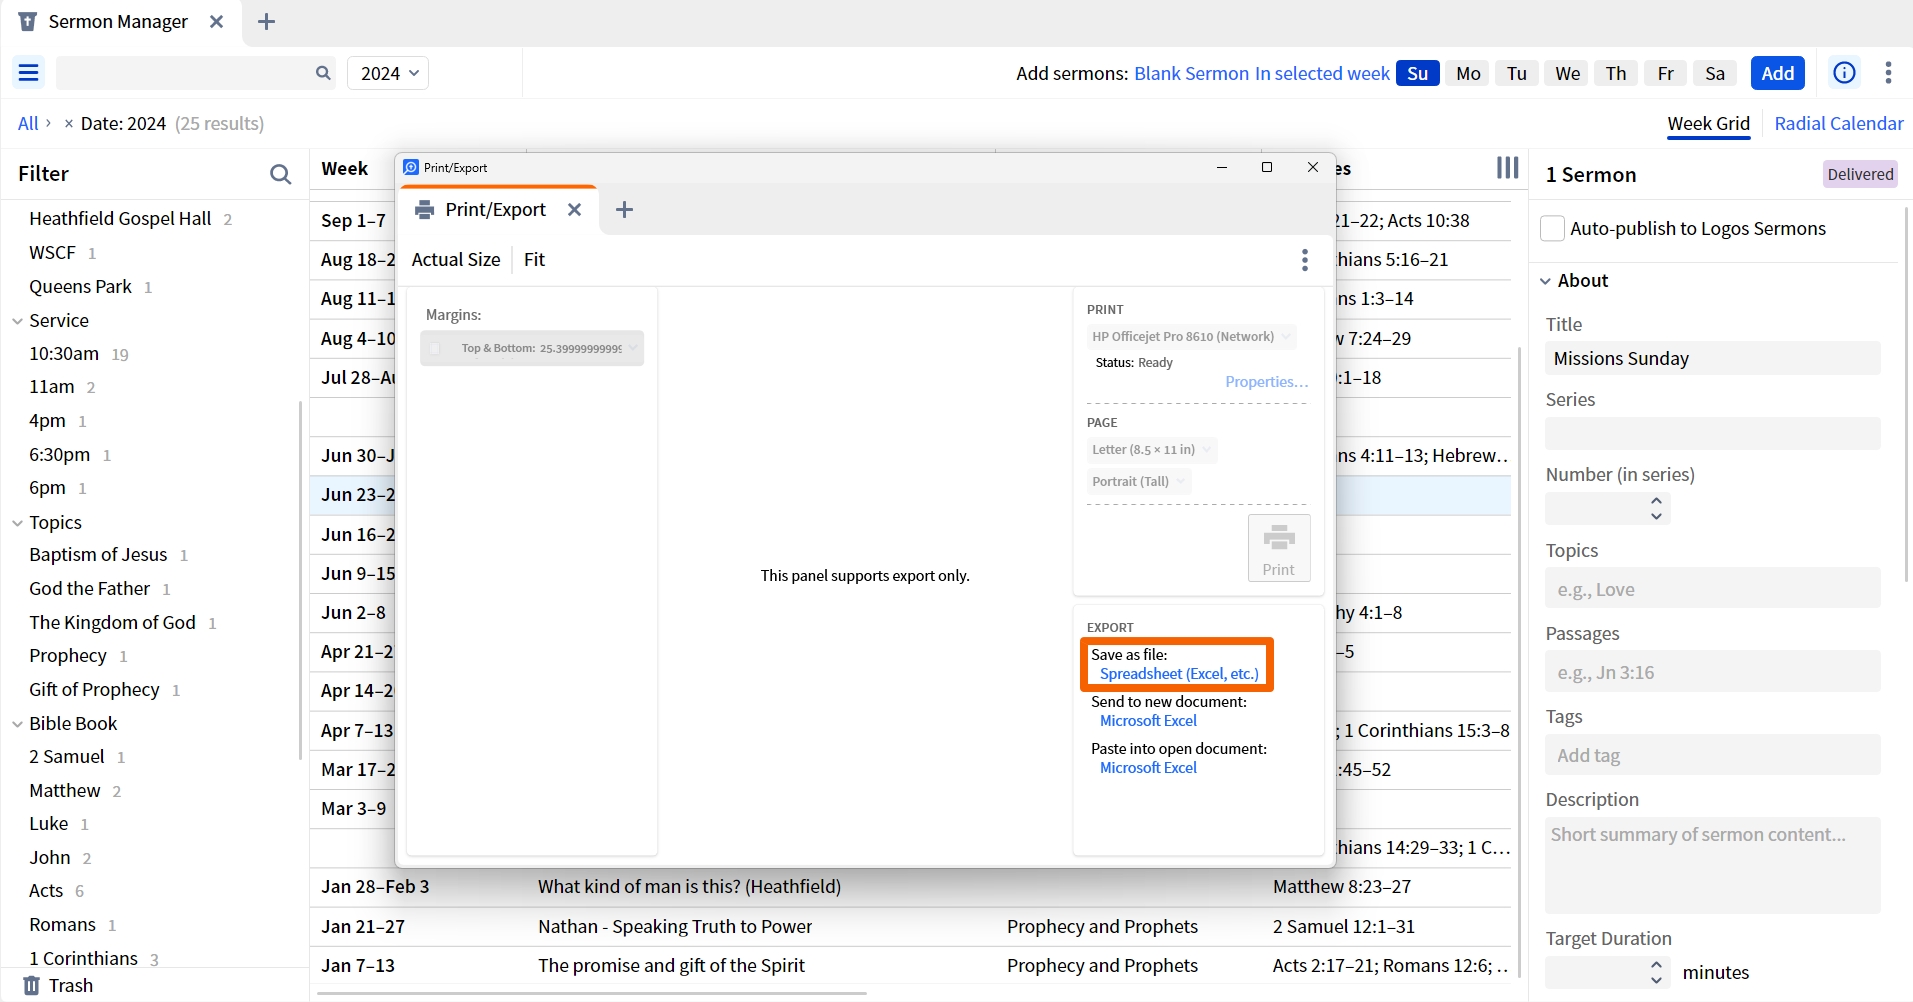Select Sa day toggle
The height and width of the screenshot is (1002, 1913).
1715,73
